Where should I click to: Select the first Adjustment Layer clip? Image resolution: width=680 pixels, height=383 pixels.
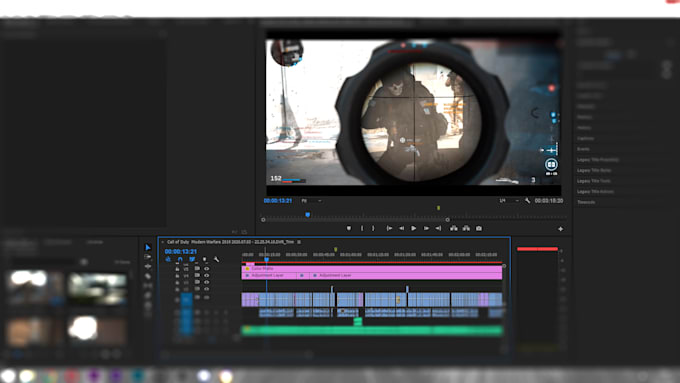tap(269, 275)
